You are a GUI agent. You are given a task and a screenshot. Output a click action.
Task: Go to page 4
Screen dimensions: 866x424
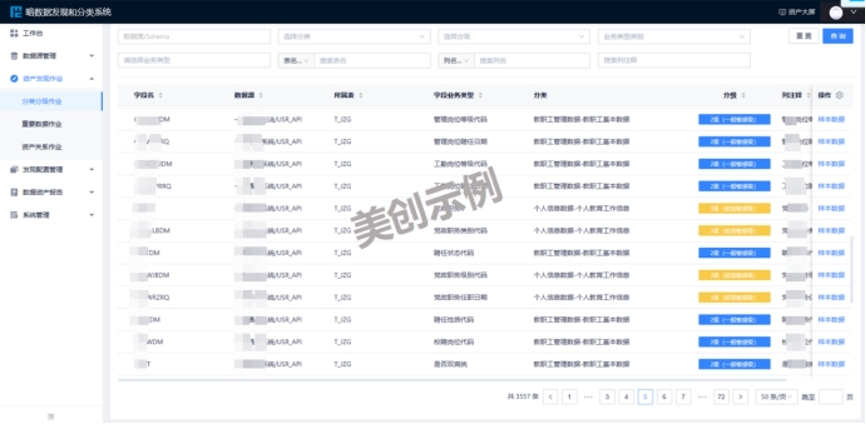(626, 396)
